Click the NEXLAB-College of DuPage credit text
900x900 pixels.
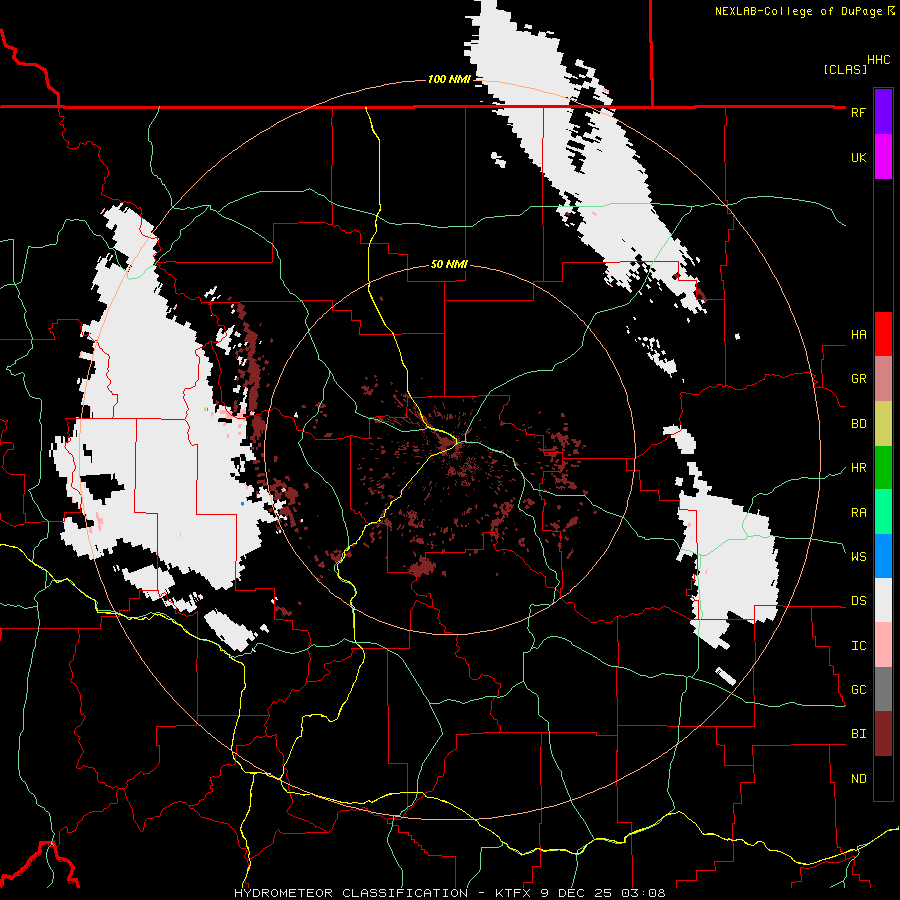click(x=798, y=11)
